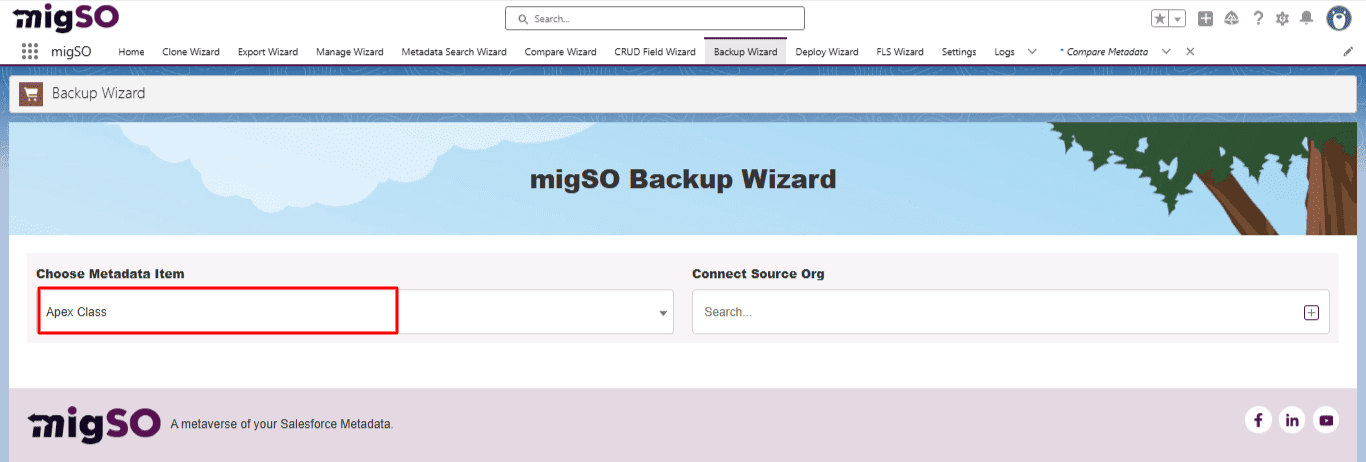Viewport: 1366px width, 462px height.
Task: Switch to the Compare Wizard tab
Action: point(560,52)
